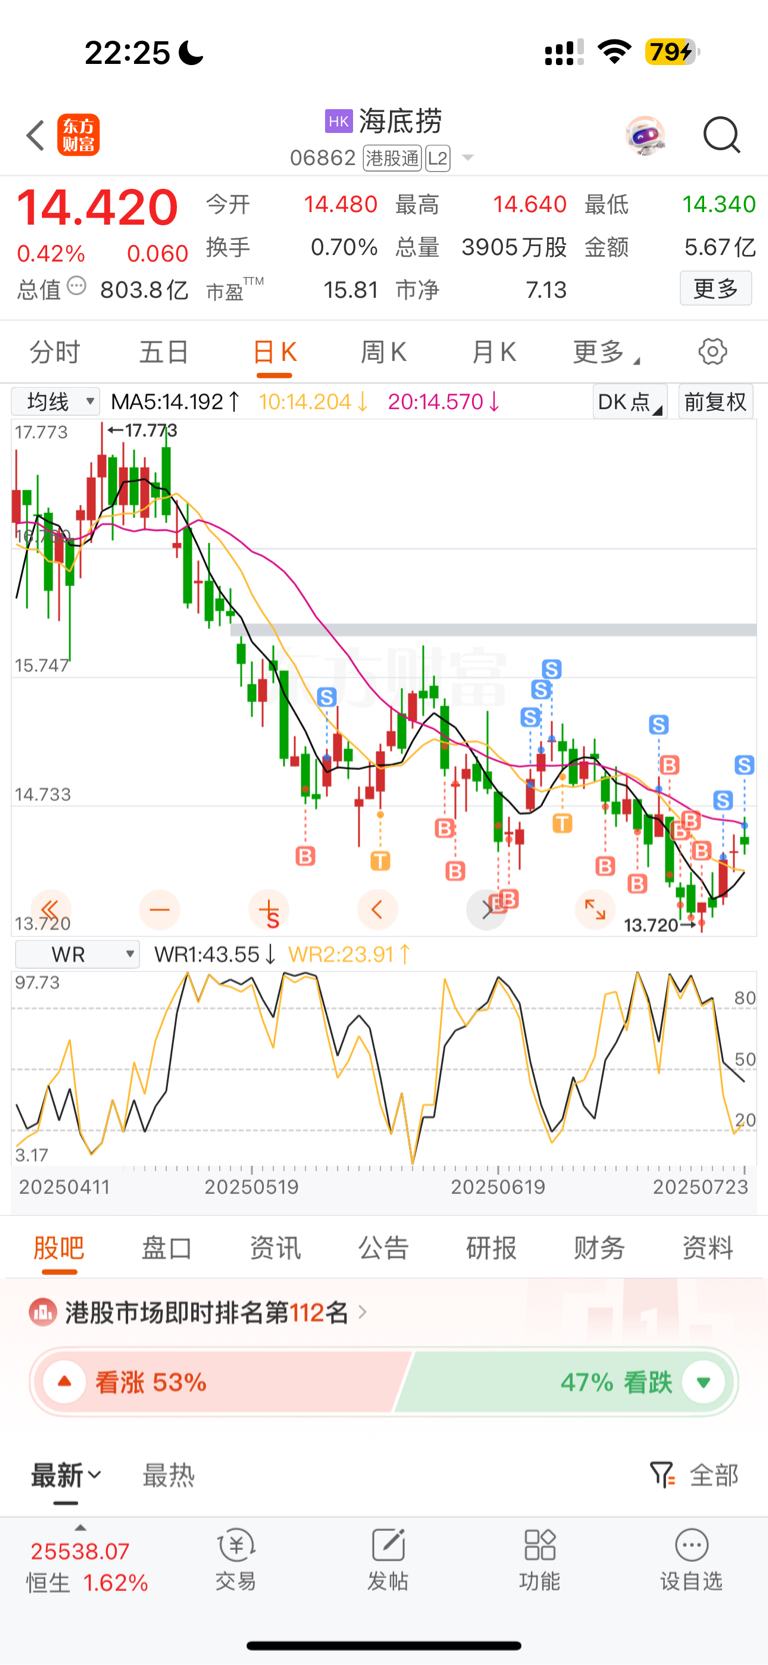Expand the index bar arrow above 25538.07
Screen dimensions: 768x1665
tap(80, 1527)
